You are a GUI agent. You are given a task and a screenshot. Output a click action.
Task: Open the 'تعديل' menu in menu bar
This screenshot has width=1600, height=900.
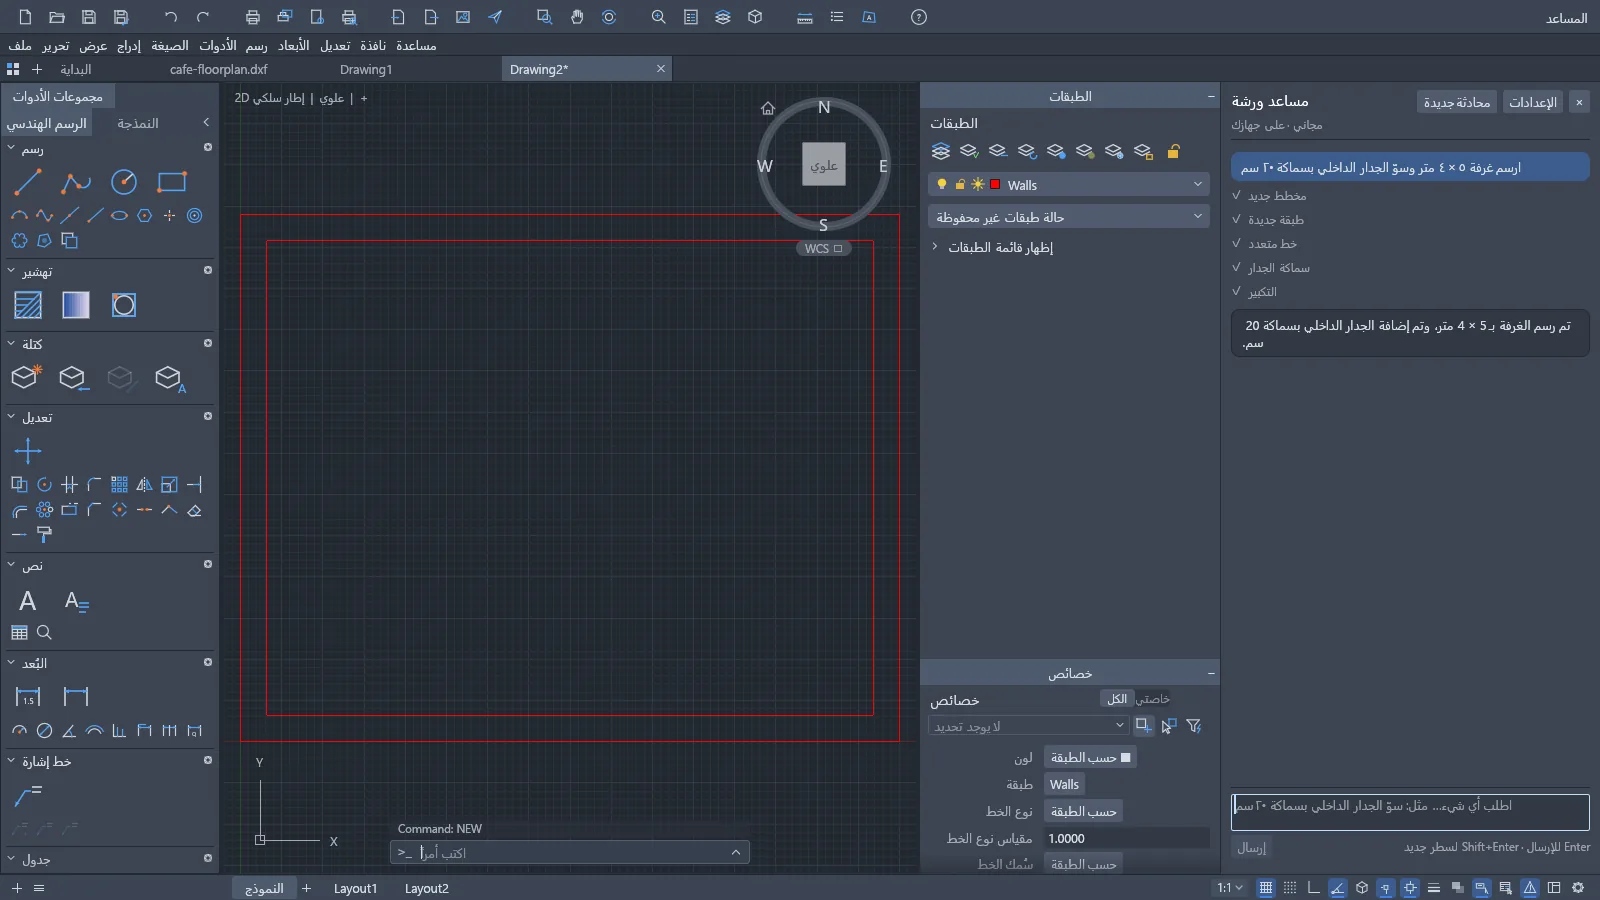tap(335, 46)
